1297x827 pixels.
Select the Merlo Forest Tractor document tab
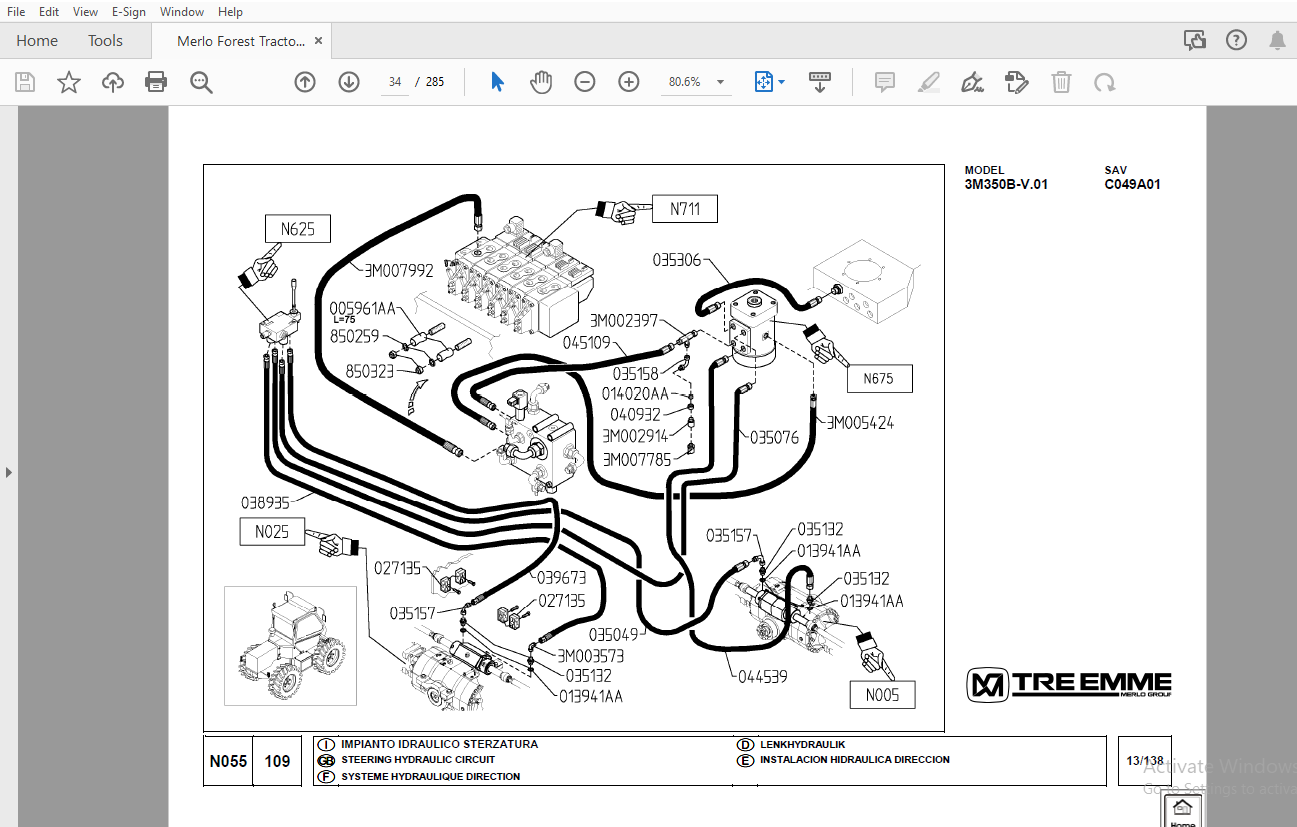pyautogui.click(x=240, y=41)
